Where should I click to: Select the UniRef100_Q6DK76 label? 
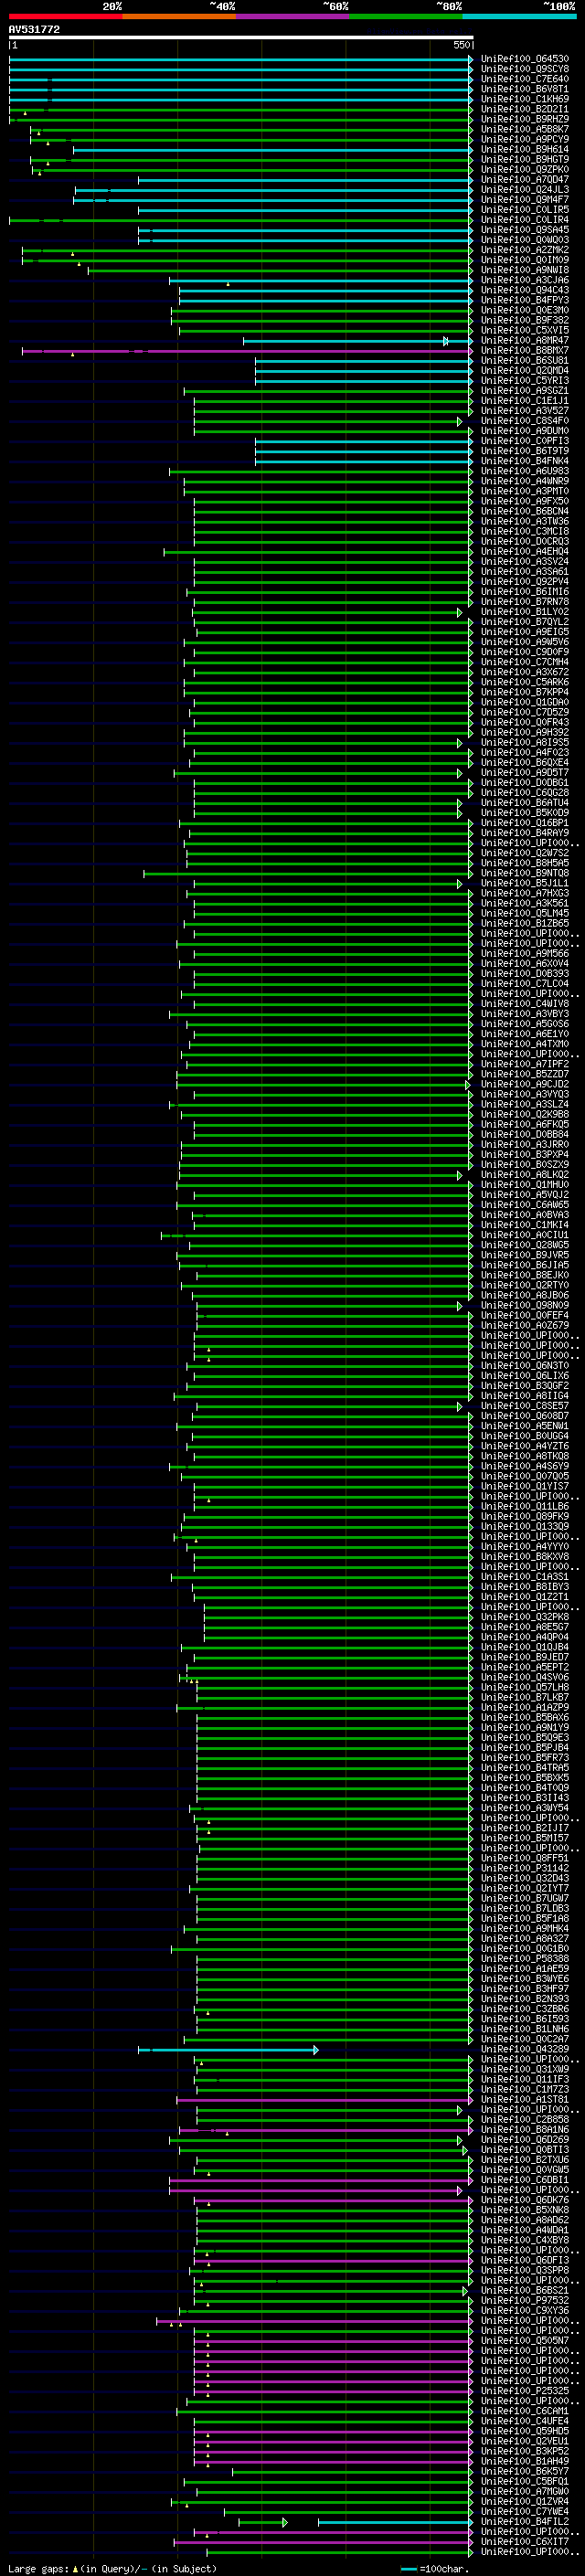coord(525,2200)
